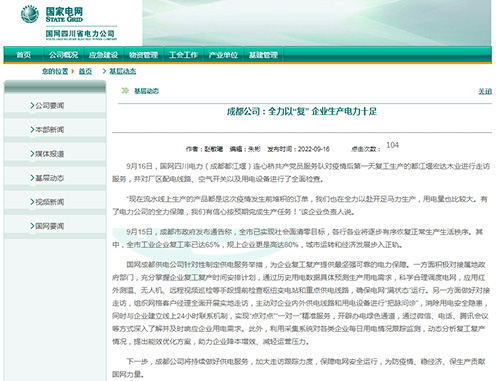Click the publish date 2022-09-16
The width and height of the screenshot is (500, 381).
(314, 149)
